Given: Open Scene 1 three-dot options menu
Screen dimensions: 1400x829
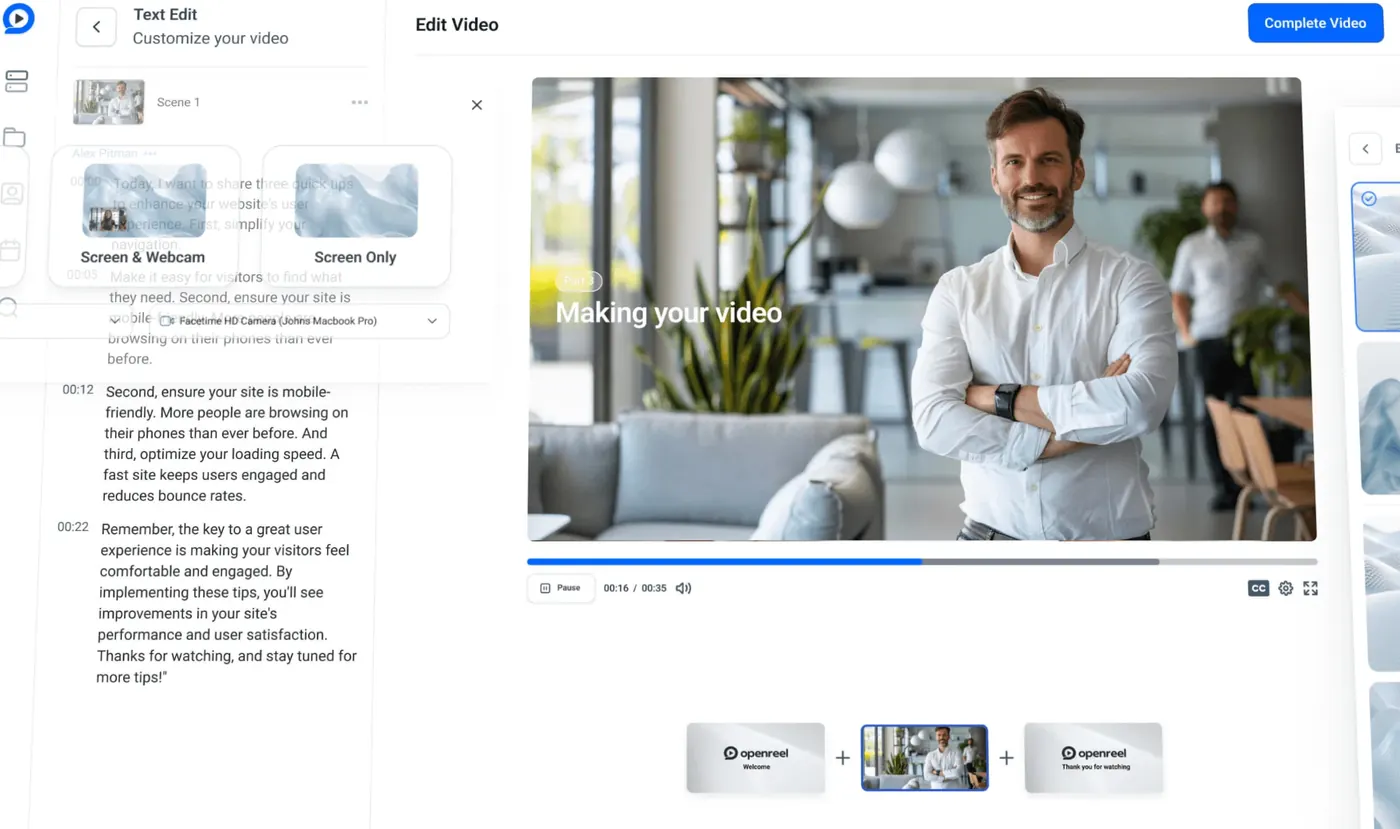Looking at the screenshot, I should 360,102.
